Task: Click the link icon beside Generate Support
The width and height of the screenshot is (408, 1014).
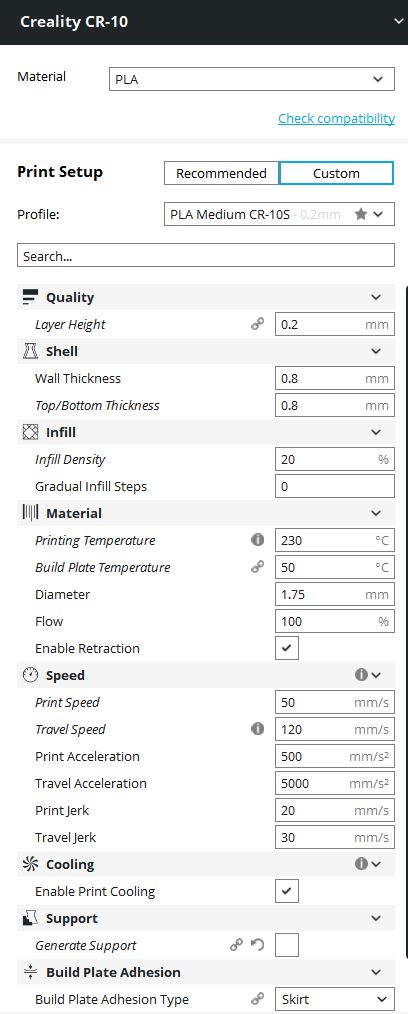Action: [x=237, y=945]
